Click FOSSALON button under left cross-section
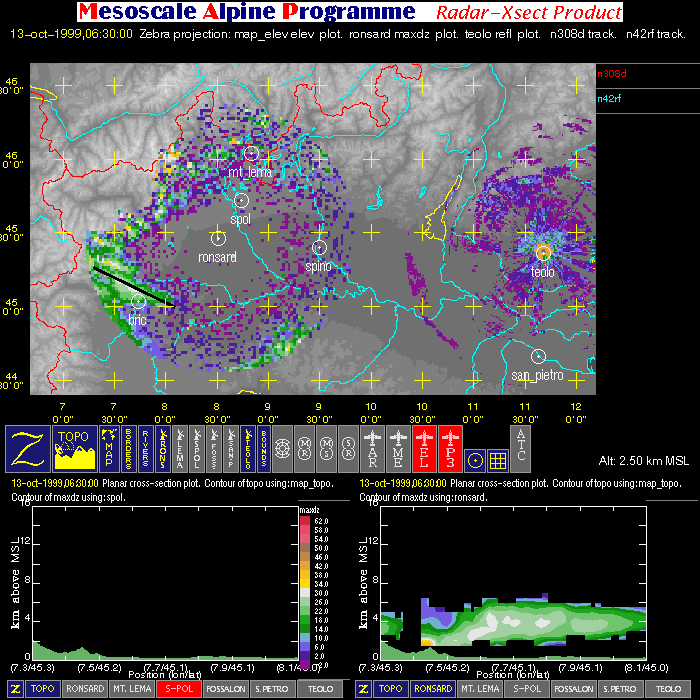The width and height of the screenshot is (700, 700). 226,689
